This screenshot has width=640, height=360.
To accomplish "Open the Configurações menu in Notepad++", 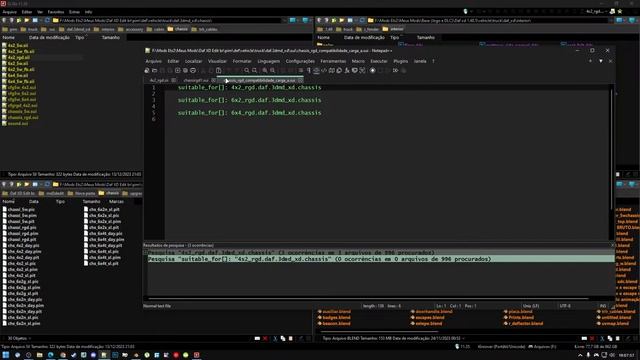I will [x=300, y=61].
